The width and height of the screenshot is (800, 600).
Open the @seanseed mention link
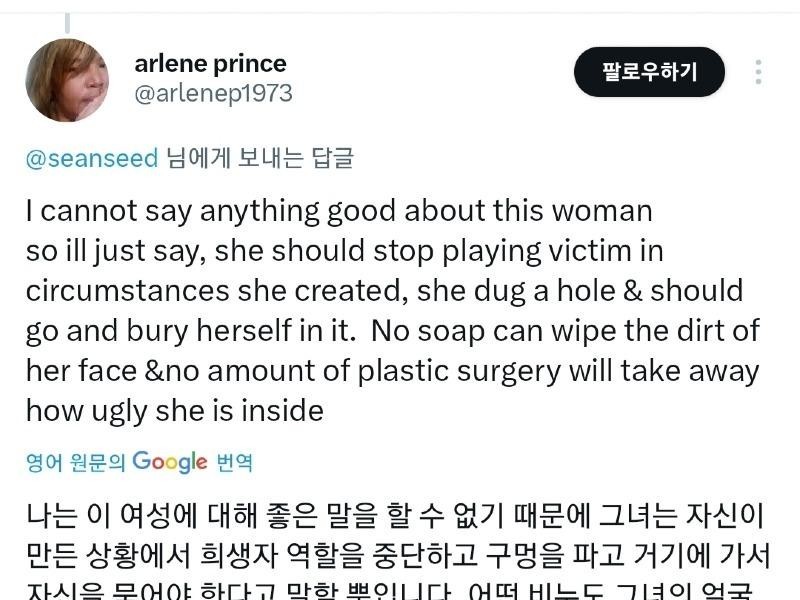click(x=92, y=158)
